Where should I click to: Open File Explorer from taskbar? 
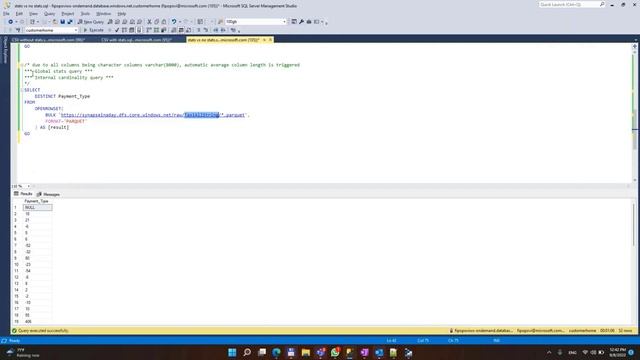306,352
